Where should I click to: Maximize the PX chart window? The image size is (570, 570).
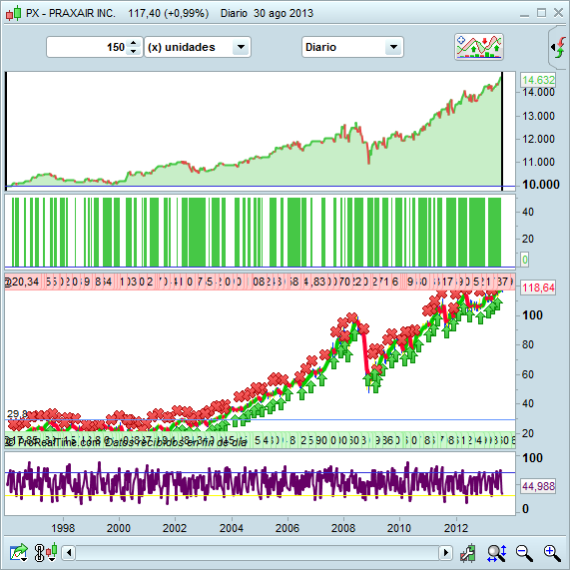(x=541, y=13)
